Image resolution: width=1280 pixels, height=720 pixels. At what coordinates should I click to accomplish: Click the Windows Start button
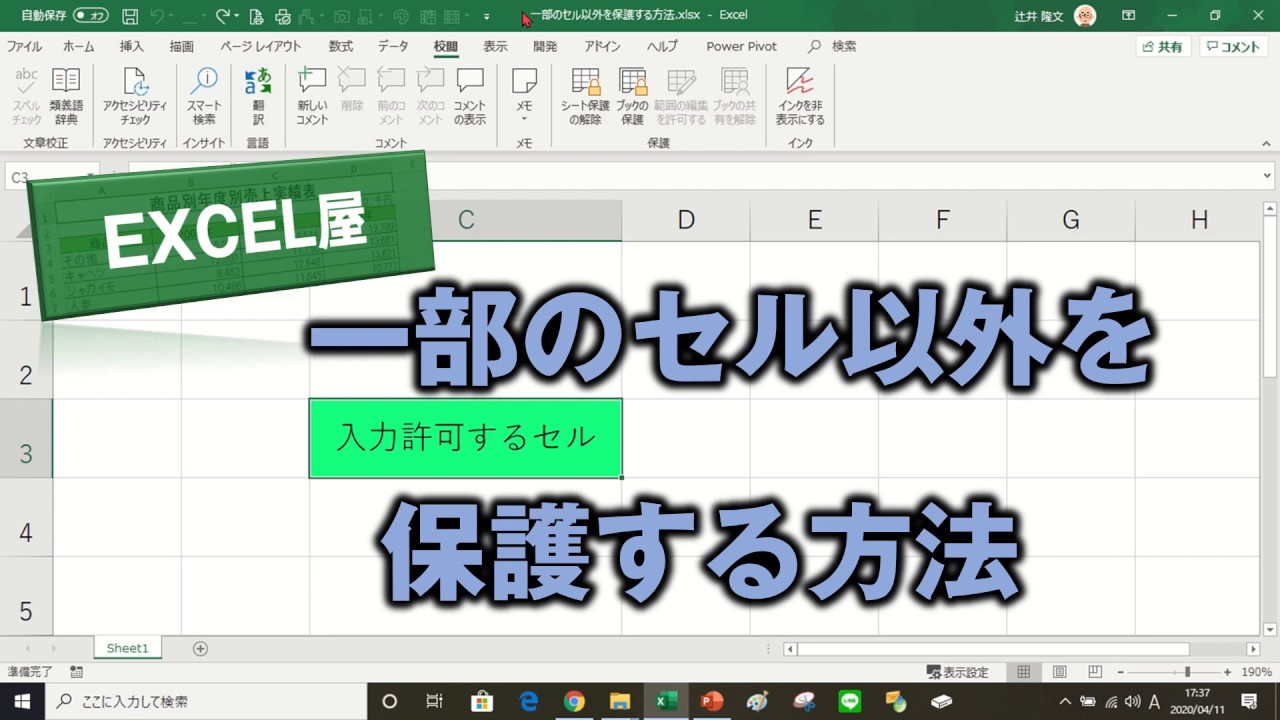[x=22, y=701]
